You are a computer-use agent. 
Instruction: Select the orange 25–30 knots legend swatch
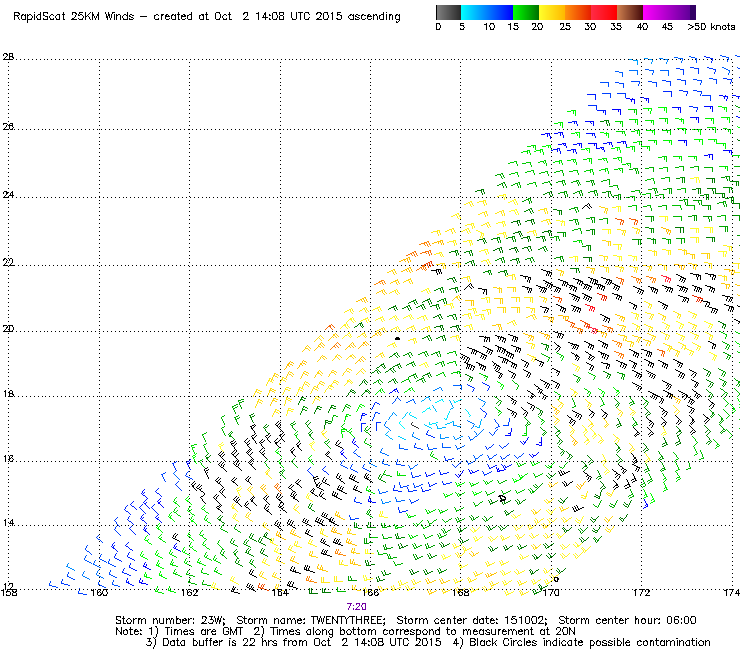(x=578, y=12)
